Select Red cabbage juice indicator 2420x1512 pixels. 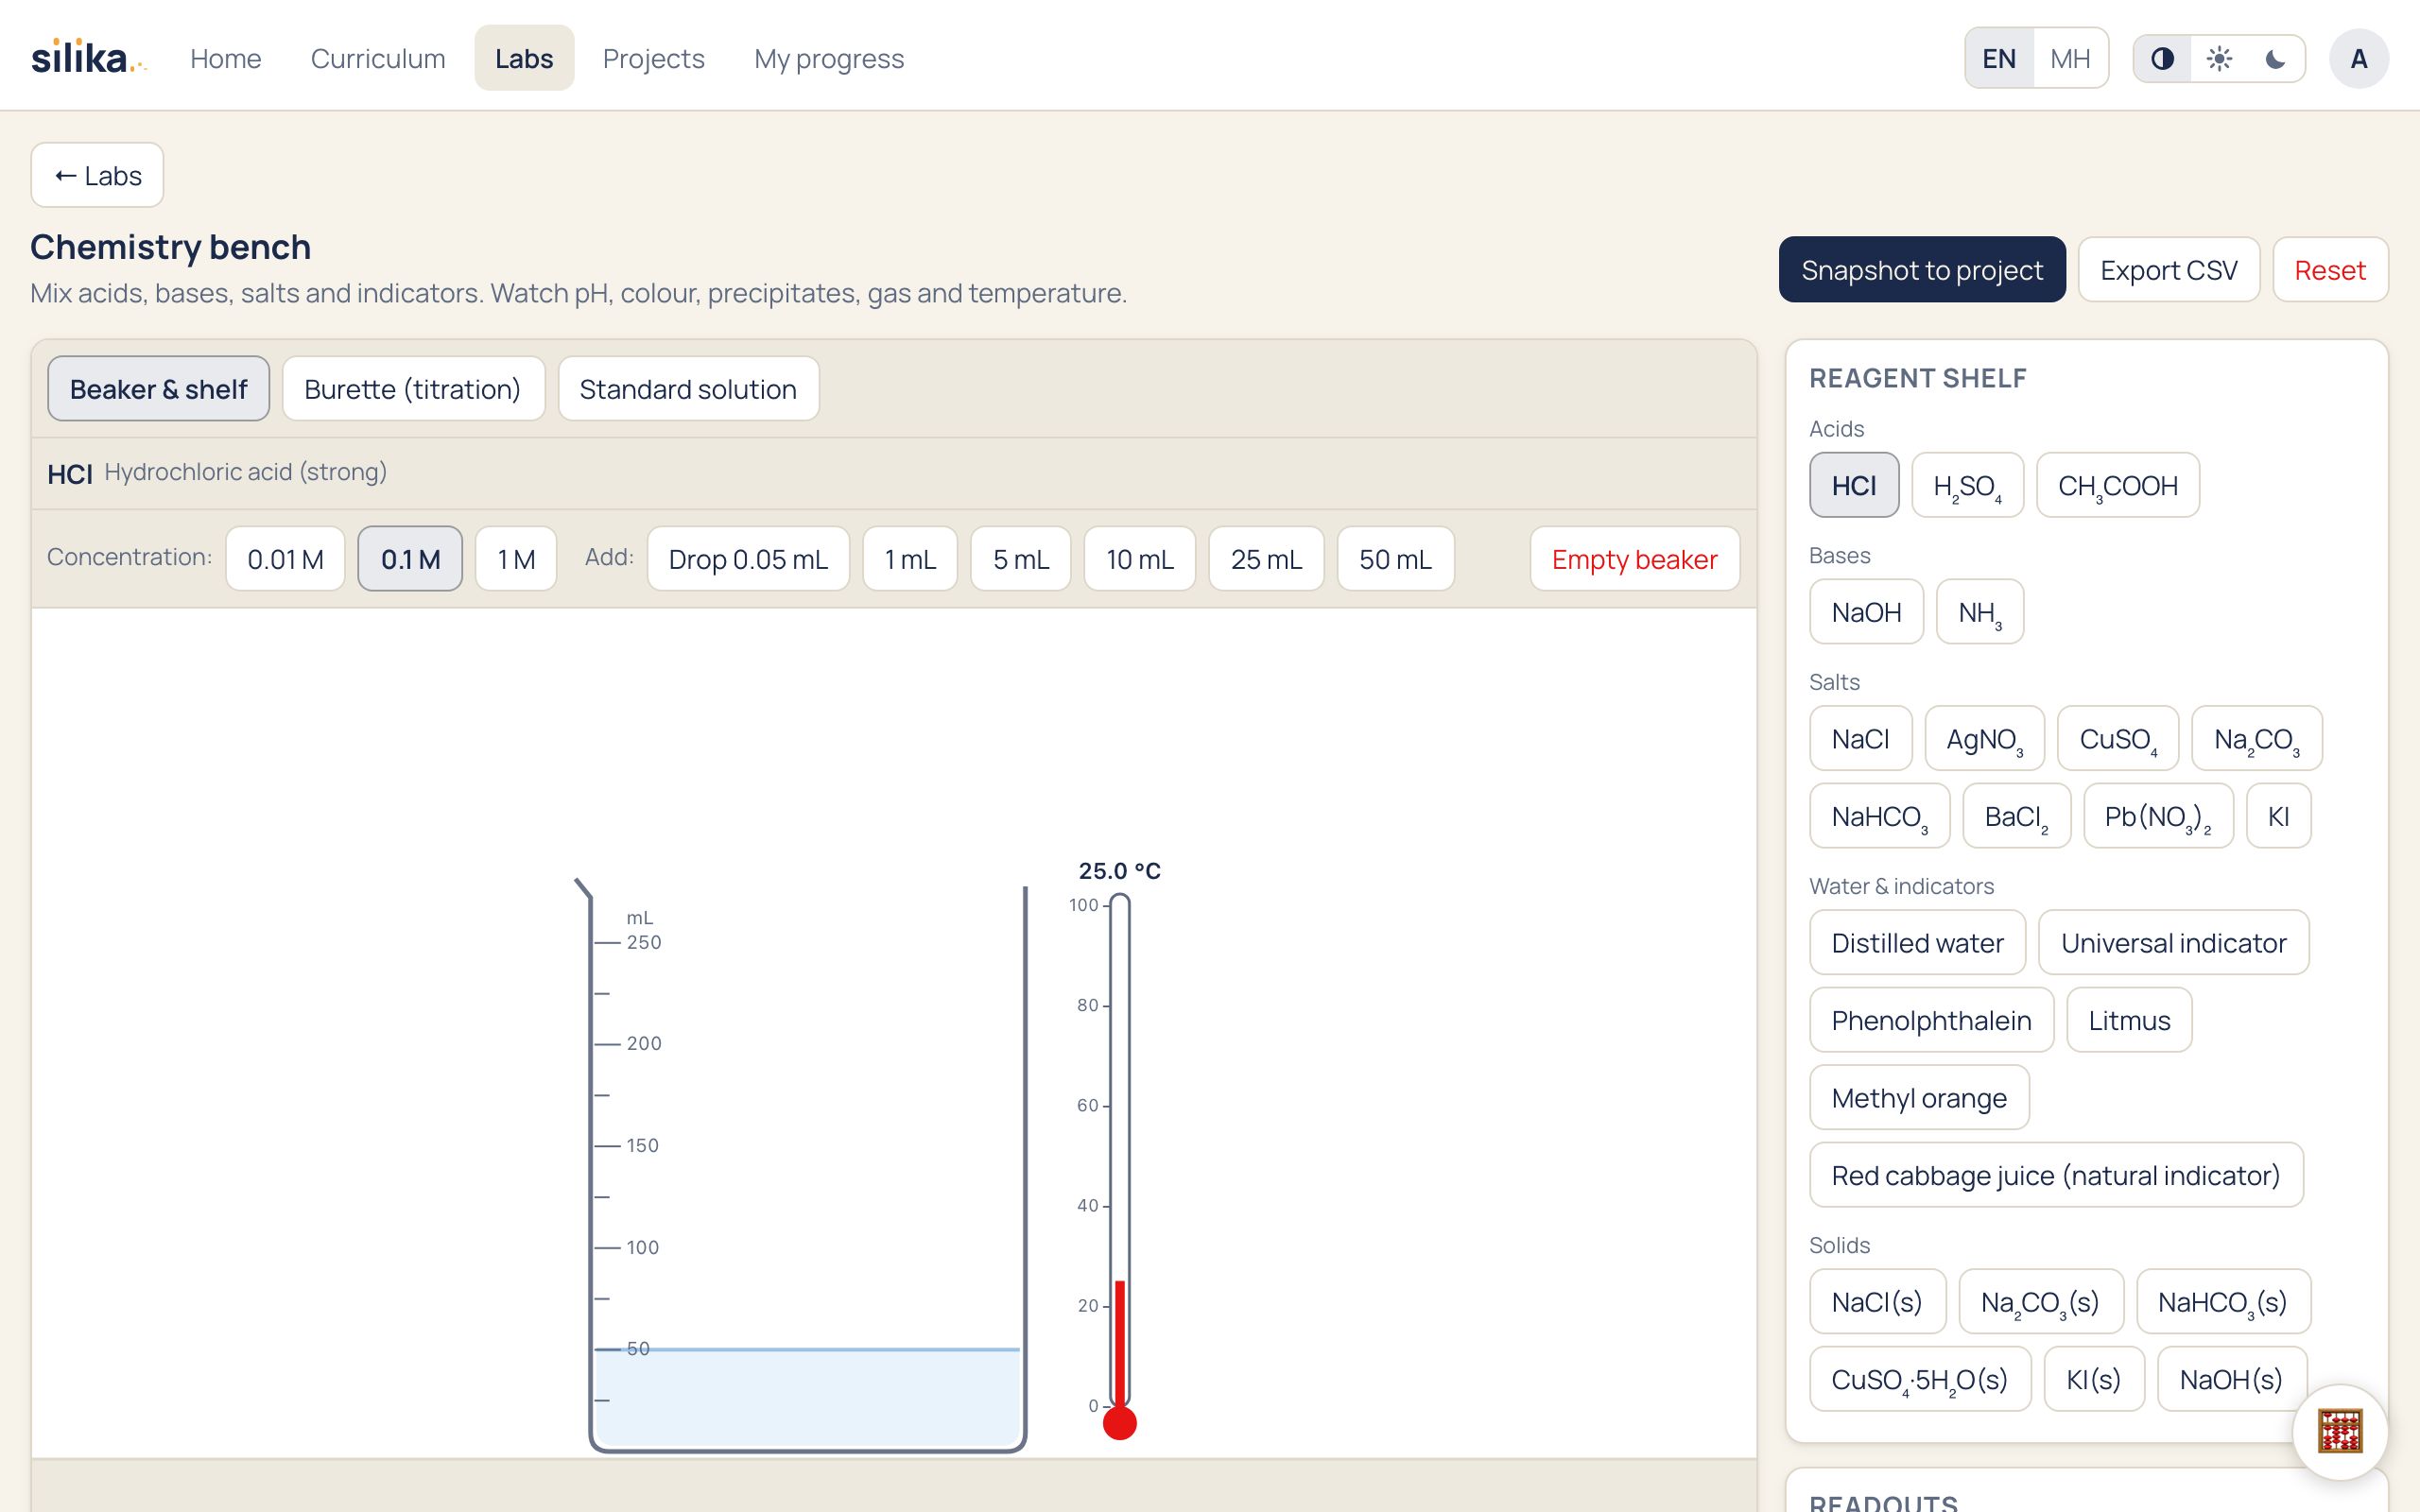click(x=2056, y=1175)
